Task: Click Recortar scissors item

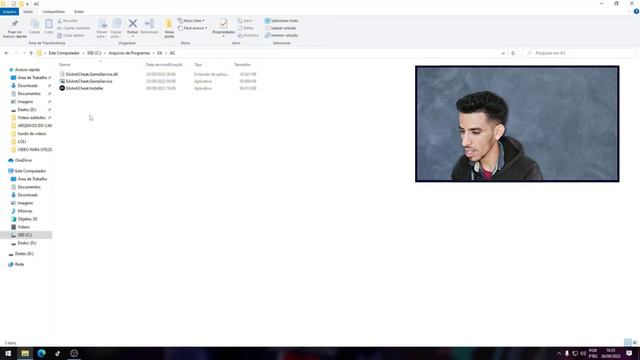Action: tap(68, 21)
